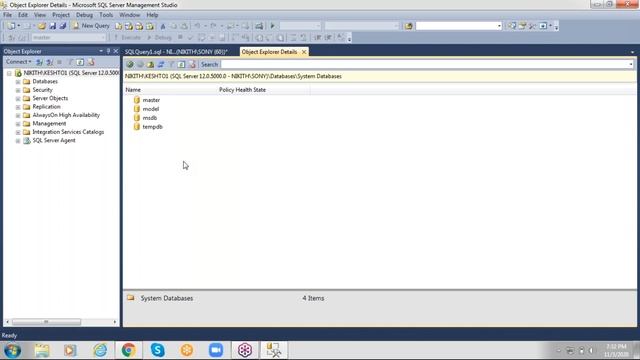Image resolution: width=640 pixels, height=360 pixels.
Task: Click the Synchronize icon in Details toolbar
Action: (161, 64)
